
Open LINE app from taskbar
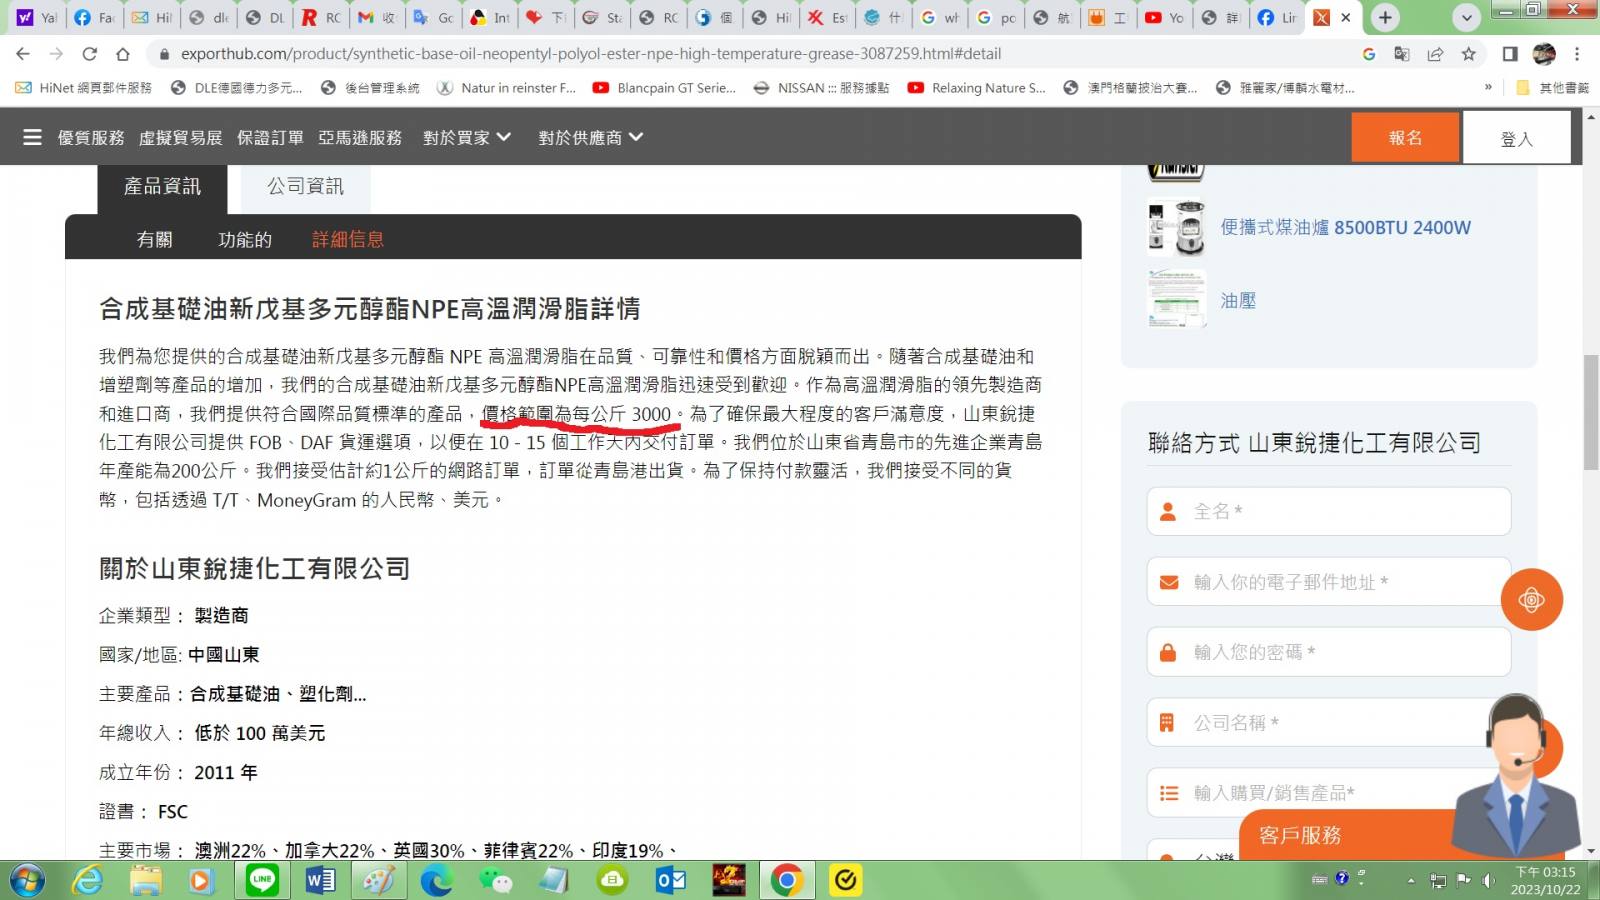262,880
